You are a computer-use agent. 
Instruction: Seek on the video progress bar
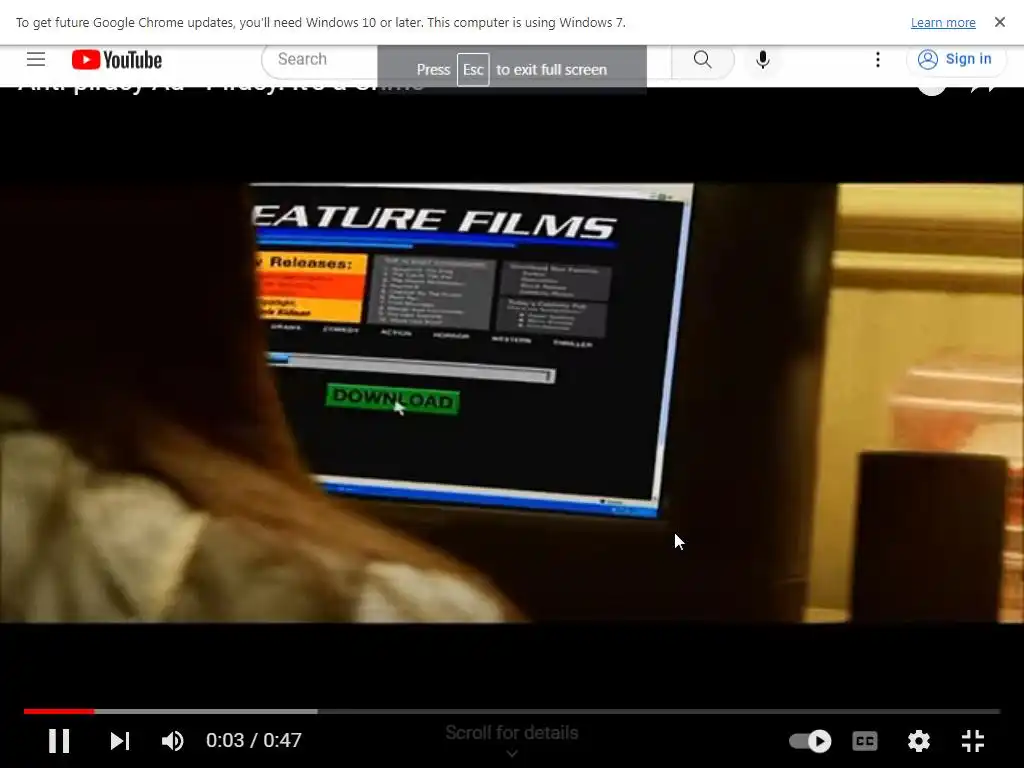pyautogui.click(x=511, y=711)
